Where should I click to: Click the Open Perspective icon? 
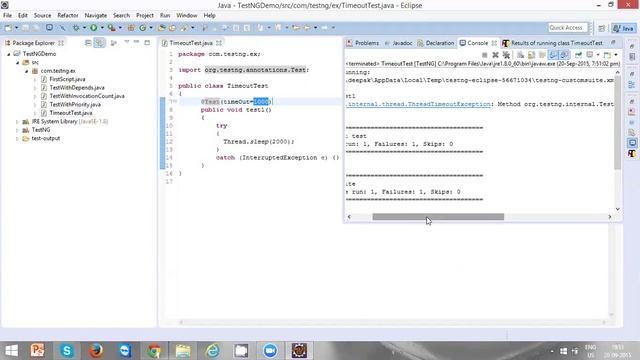pyautogui.click(x=602, y=28)
